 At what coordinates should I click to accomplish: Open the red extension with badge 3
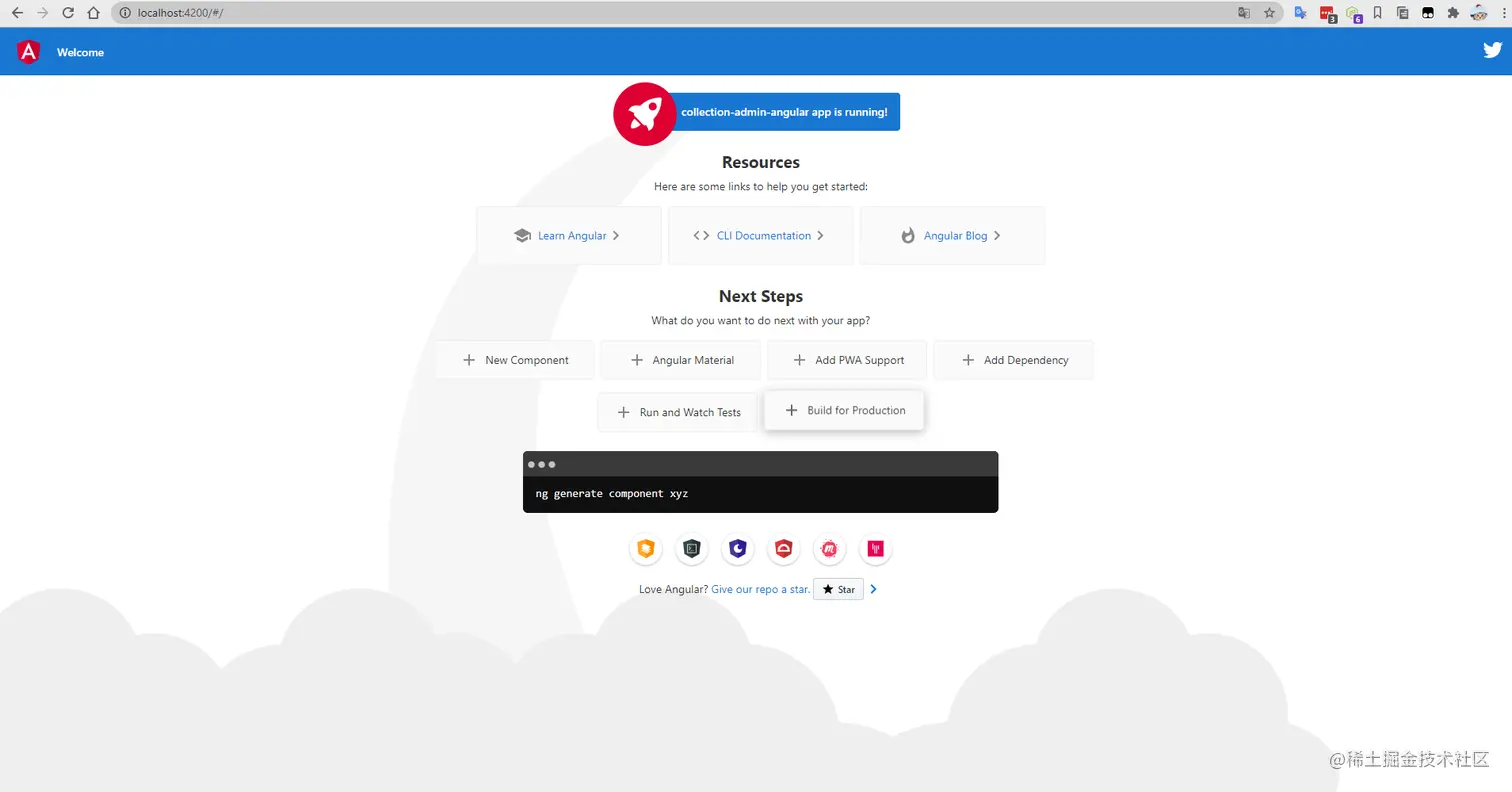point(1328,14)
